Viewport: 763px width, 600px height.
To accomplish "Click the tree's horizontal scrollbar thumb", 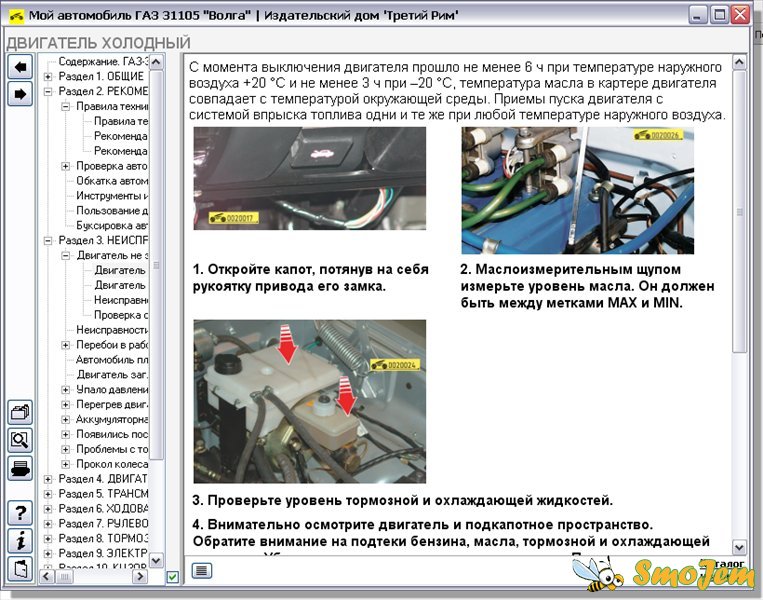I will (64, 577).
